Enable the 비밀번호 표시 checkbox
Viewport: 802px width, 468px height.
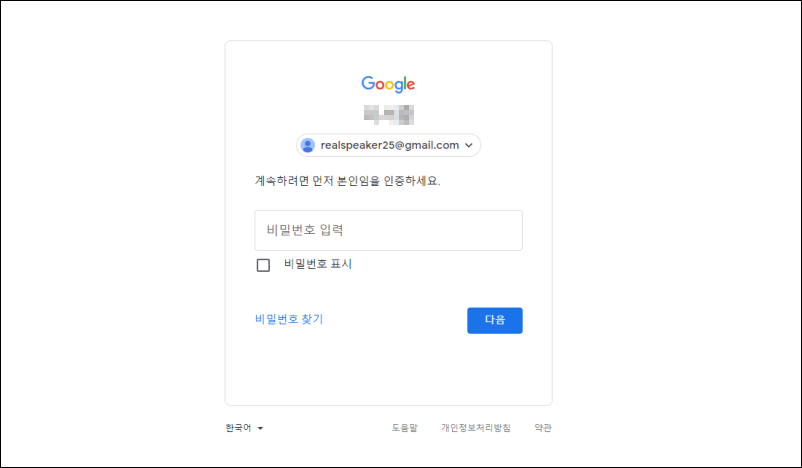(x=263, y=265)
